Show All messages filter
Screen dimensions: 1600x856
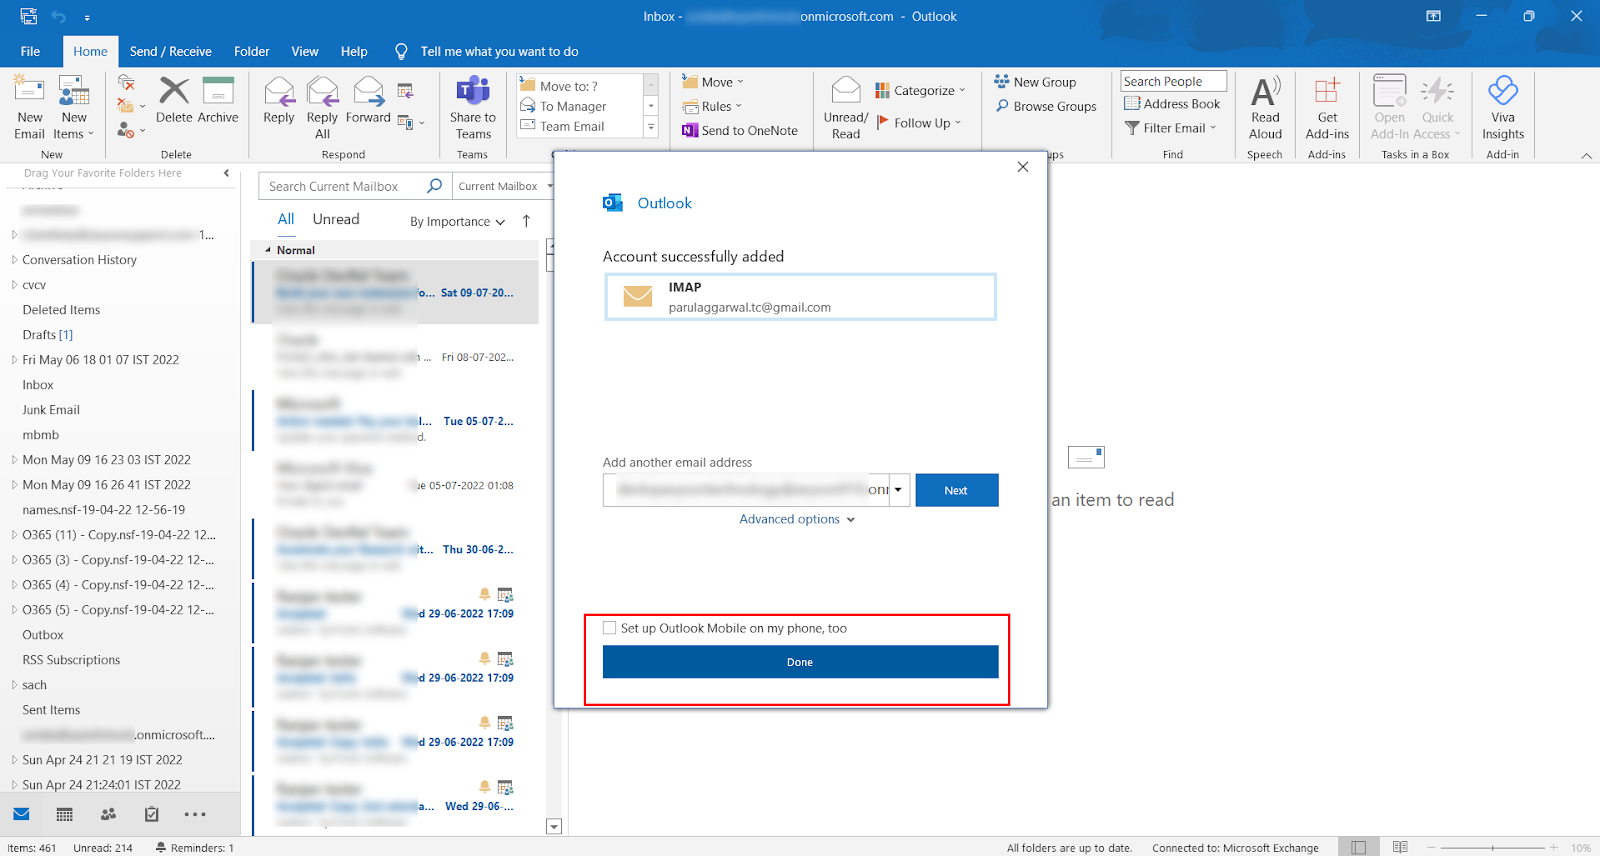(286, 219)
